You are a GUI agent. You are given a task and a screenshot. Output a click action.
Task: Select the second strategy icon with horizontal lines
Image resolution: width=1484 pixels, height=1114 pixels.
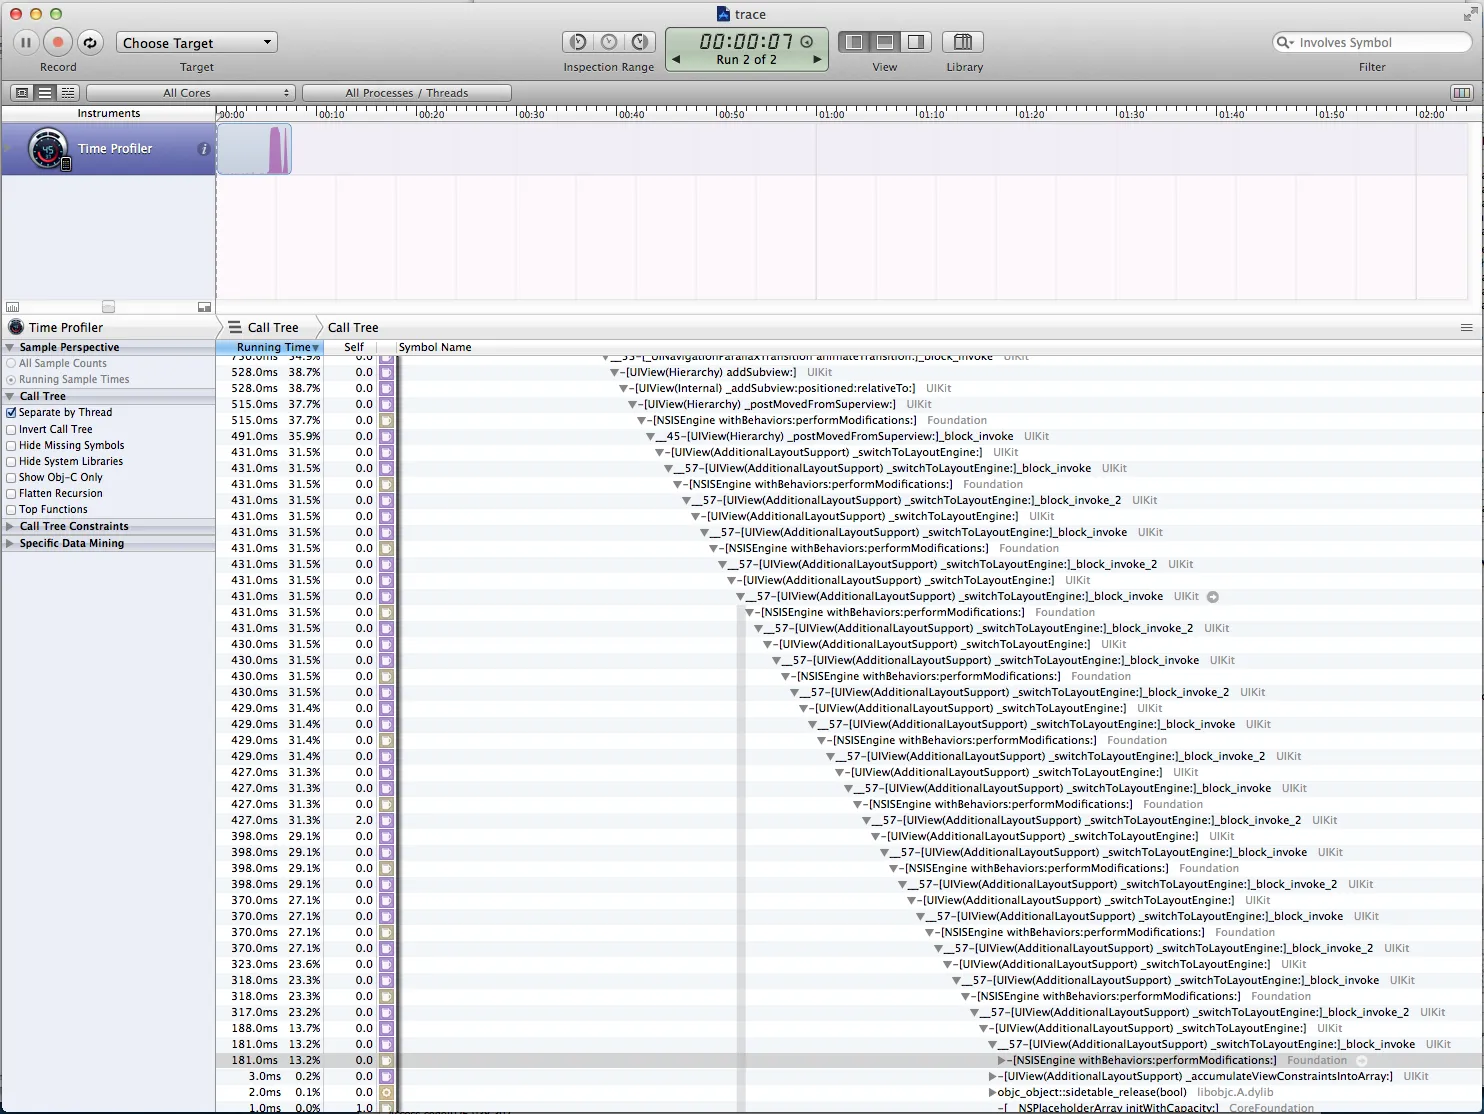[x=45, y=93]
